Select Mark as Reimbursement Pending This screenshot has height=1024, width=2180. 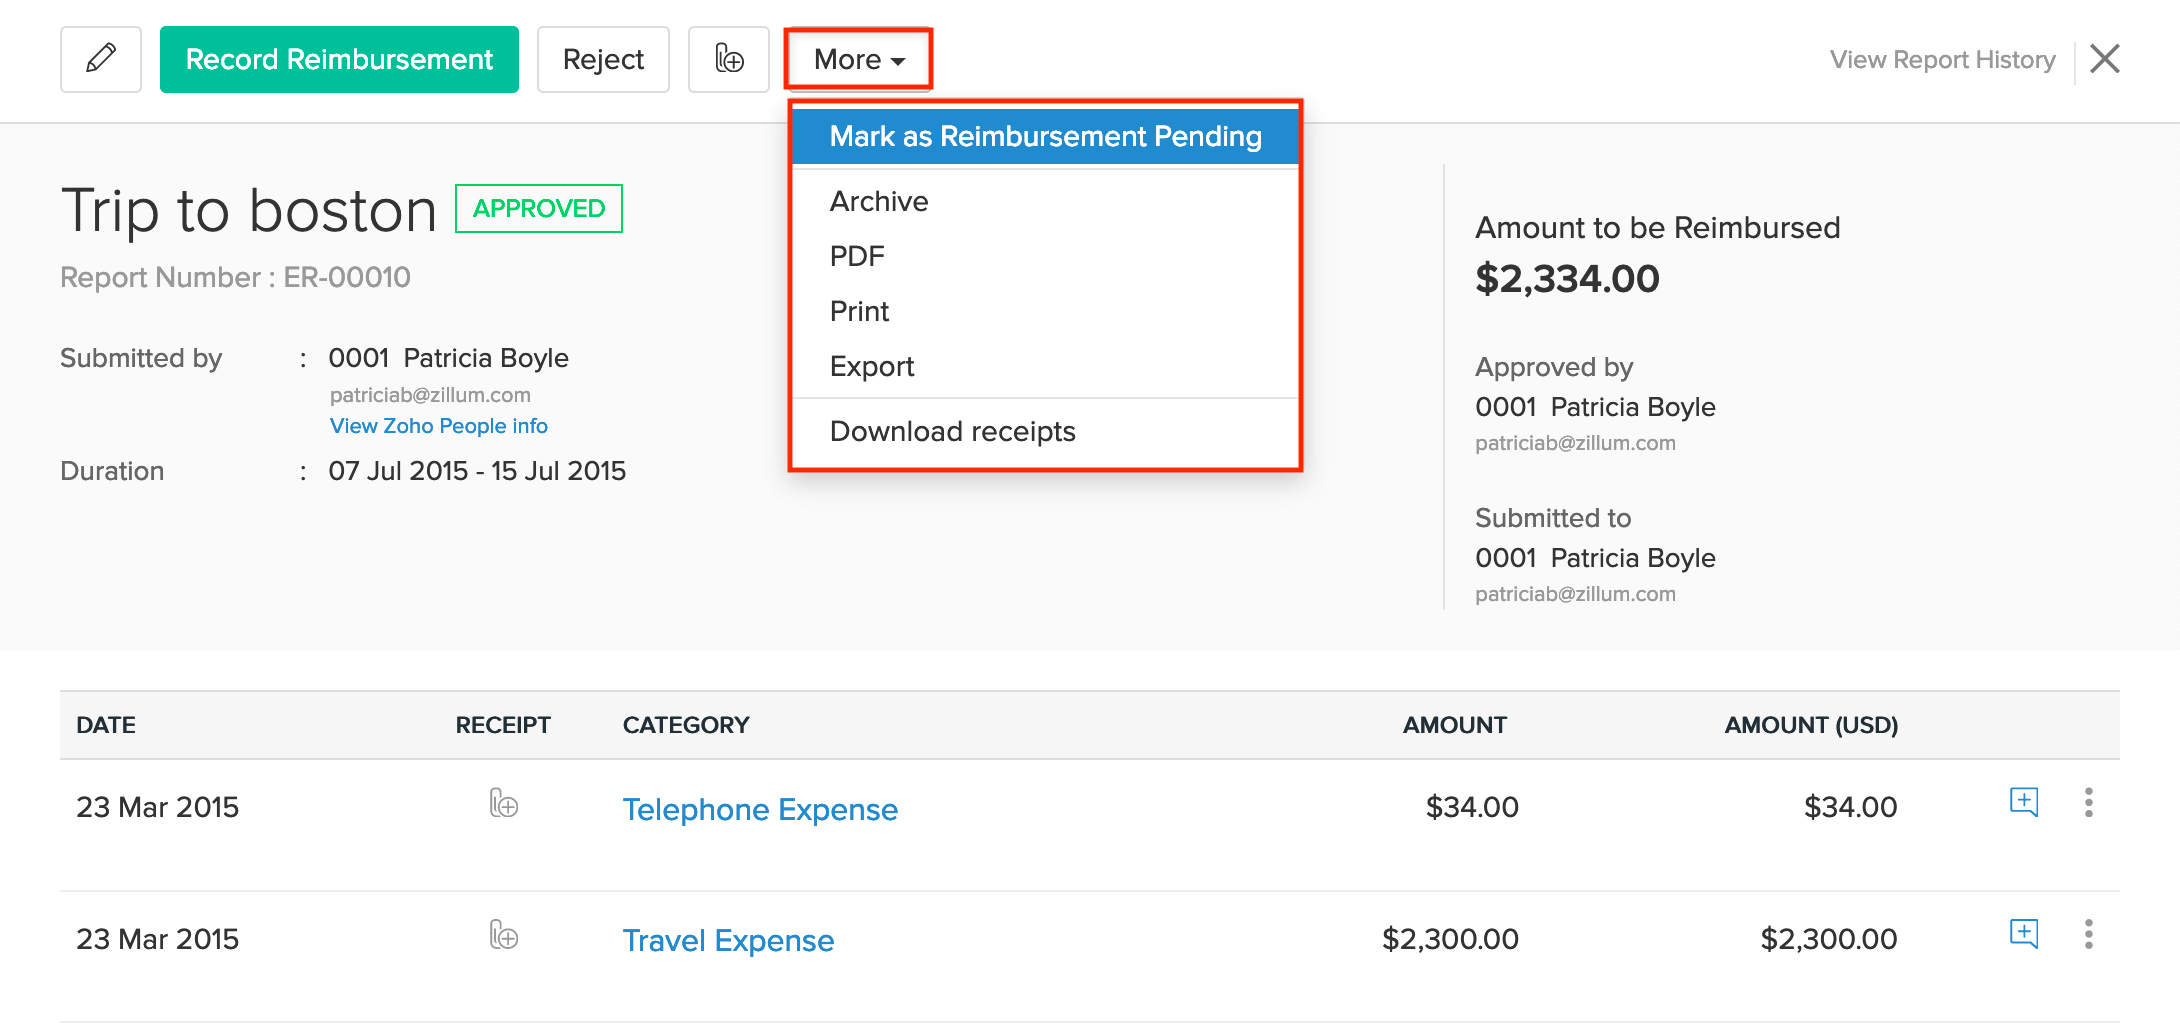pyautogui.click(x=1044, y=136)
